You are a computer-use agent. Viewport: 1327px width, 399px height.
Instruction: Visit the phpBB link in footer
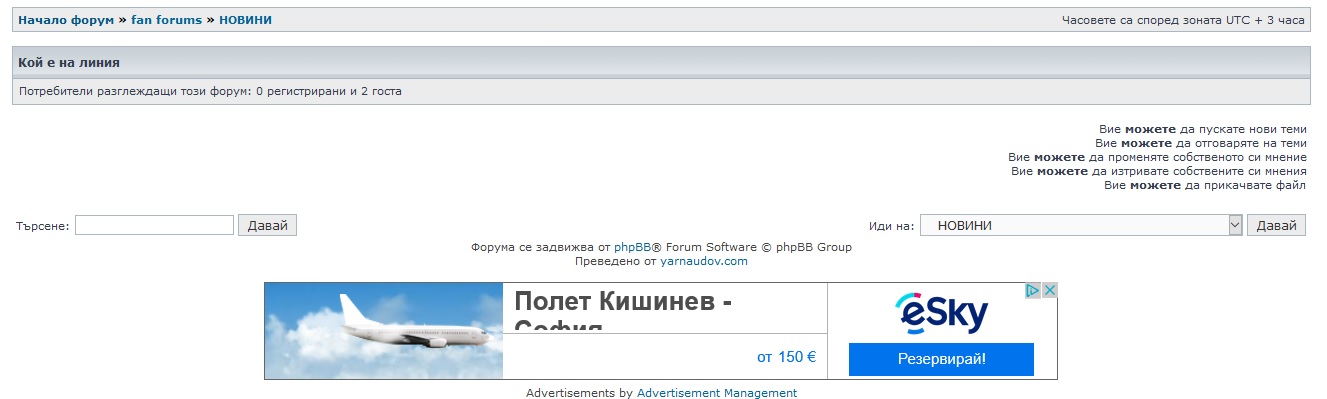633,247
